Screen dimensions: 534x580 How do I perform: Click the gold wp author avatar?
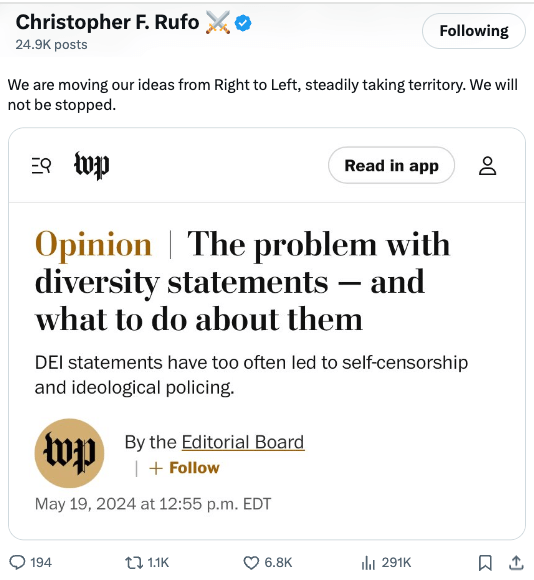coord(69,453)
